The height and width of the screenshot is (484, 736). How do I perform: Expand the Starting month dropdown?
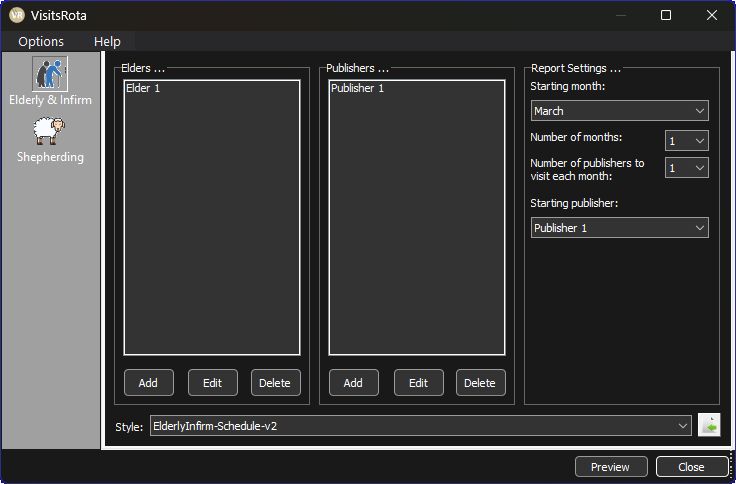(x=620, y=111)
